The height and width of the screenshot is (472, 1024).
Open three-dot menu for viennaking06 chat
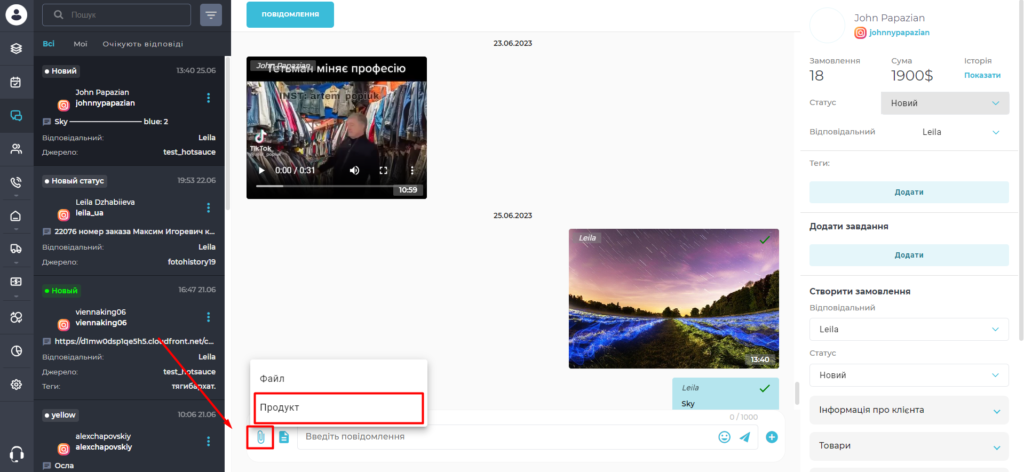click(208, 317)
